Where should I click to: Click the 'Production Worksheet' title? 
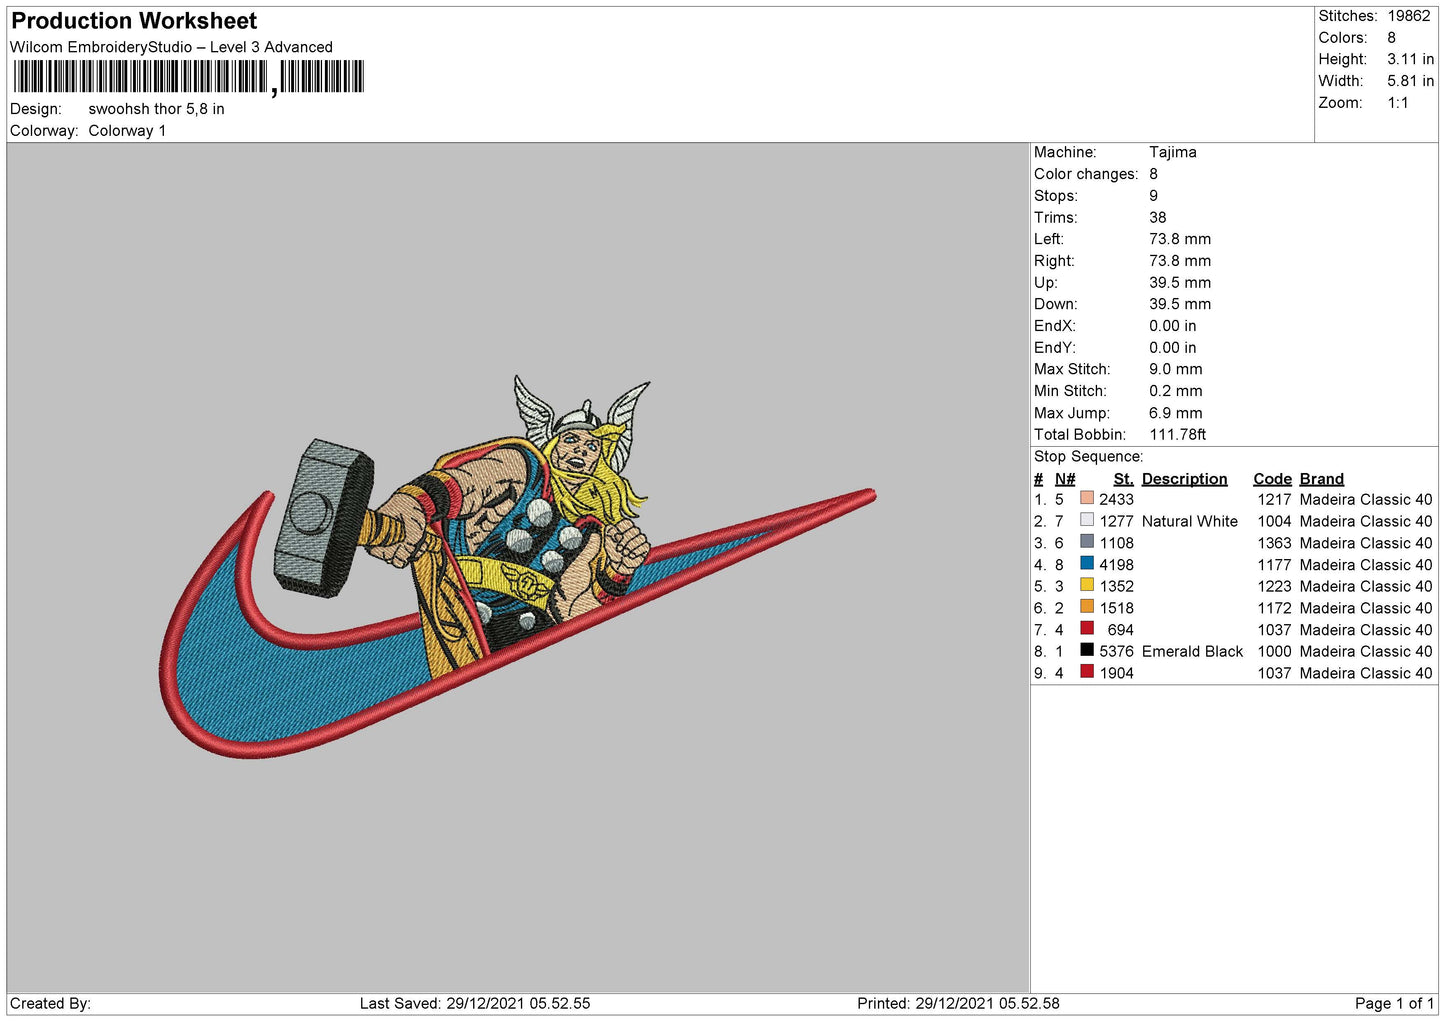134,21
